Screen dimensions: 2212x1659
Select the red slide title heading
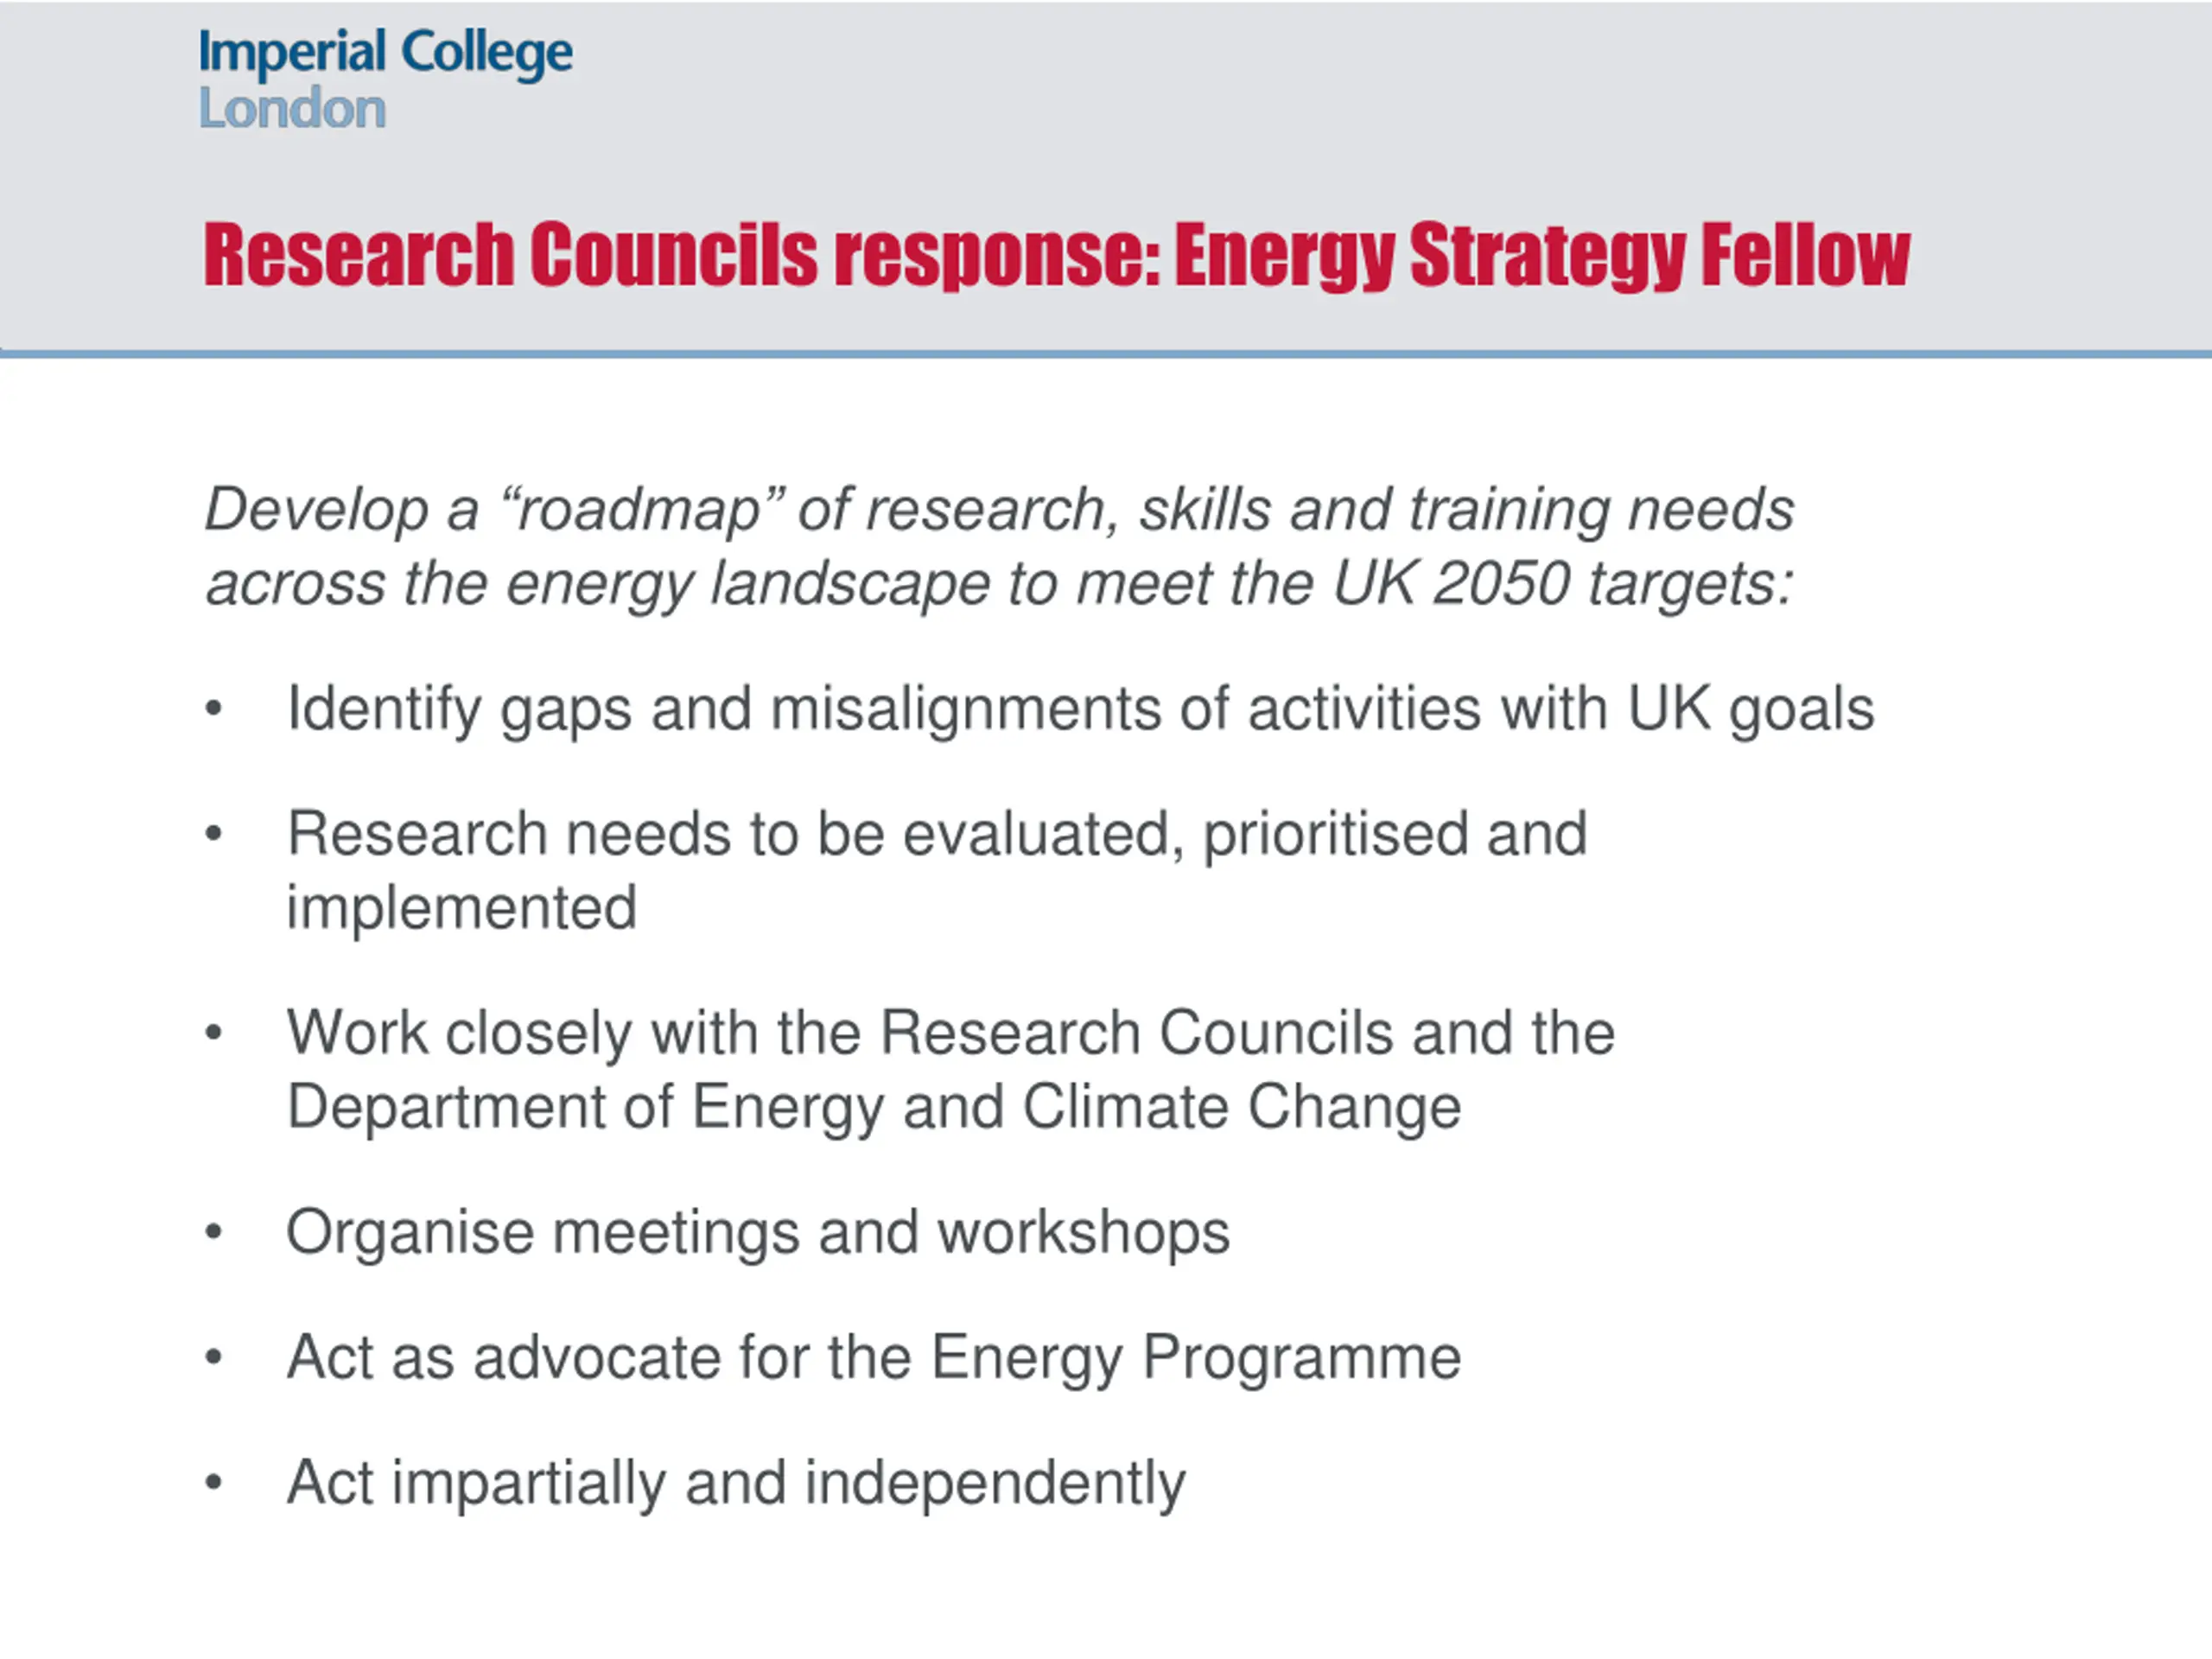[1057, 255]
